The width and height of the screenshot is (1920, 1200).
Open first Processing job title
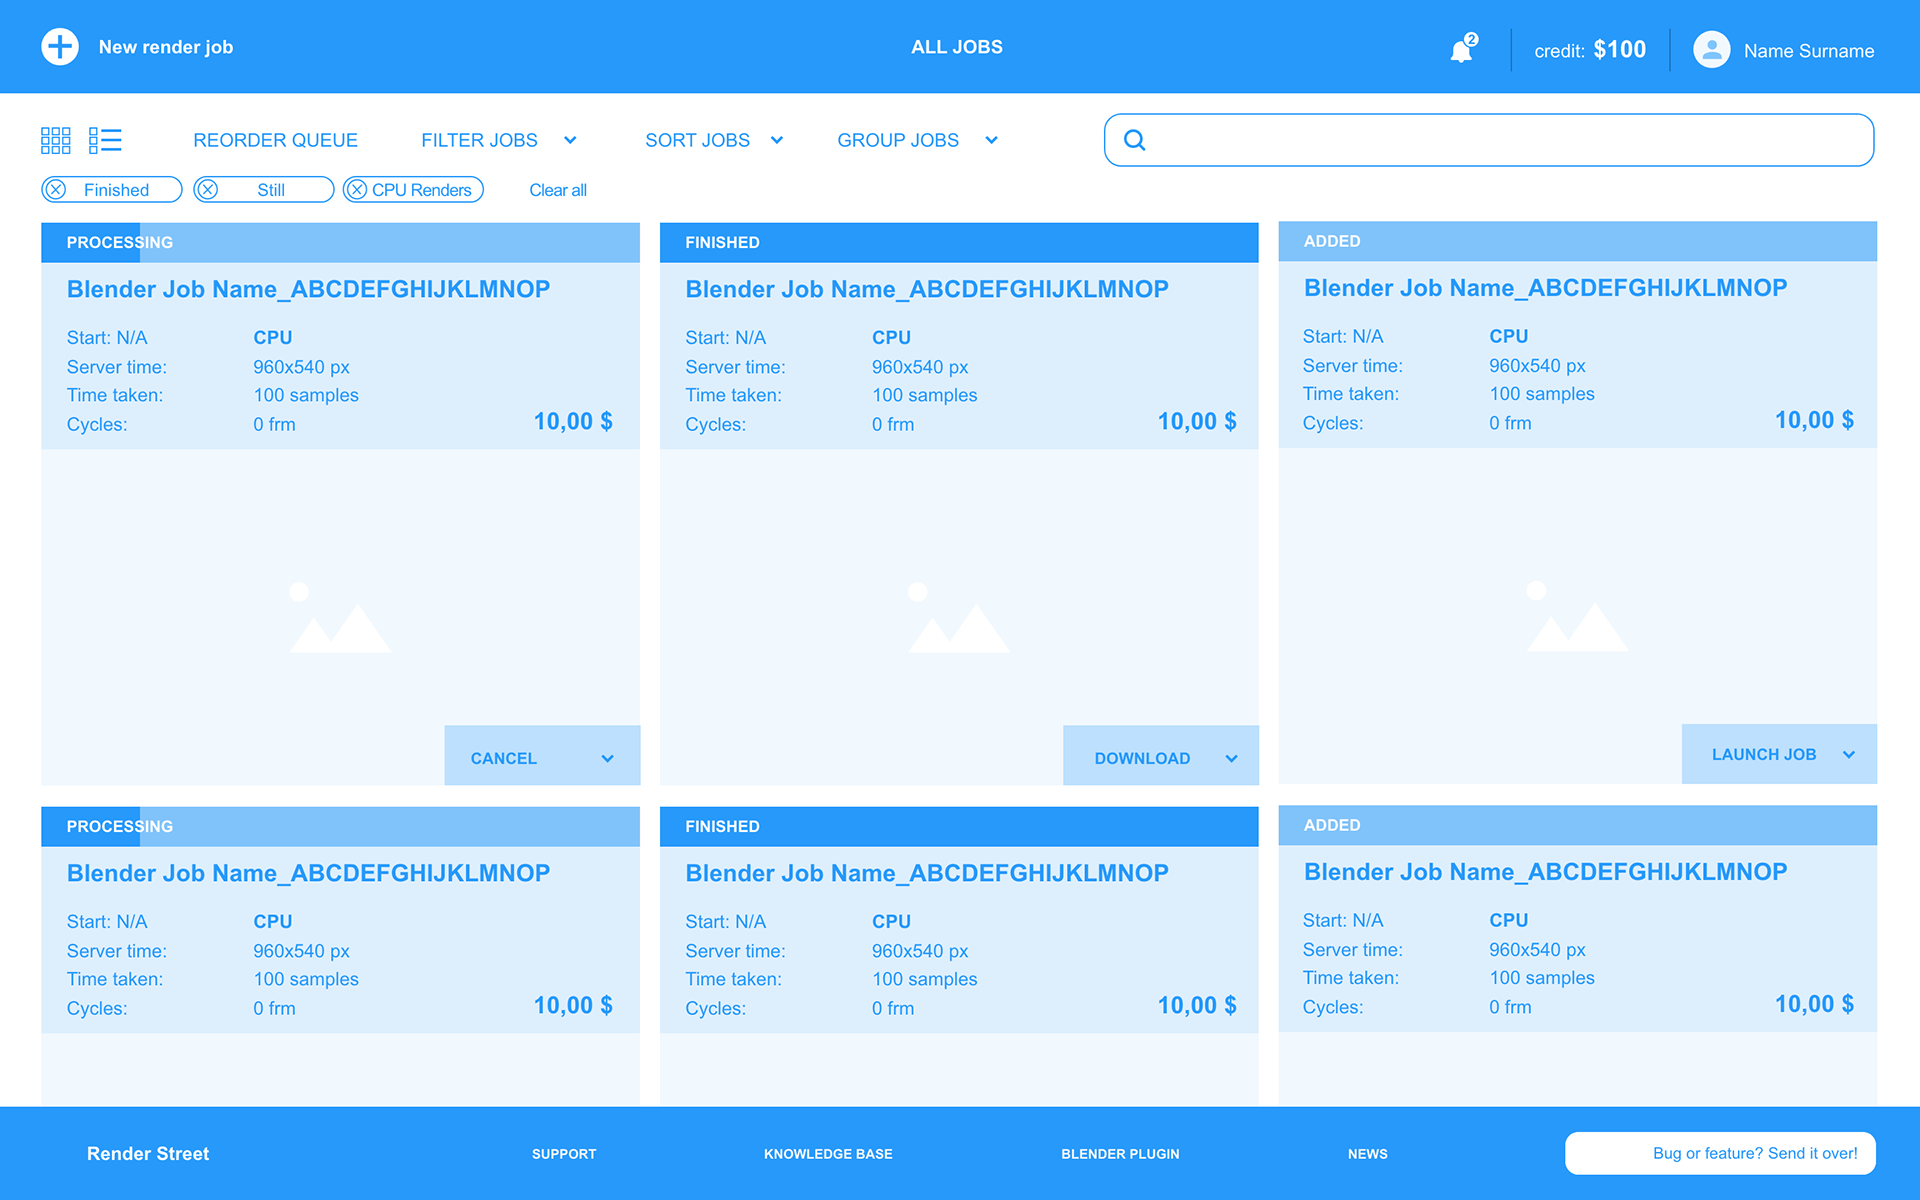click(308, 289)
